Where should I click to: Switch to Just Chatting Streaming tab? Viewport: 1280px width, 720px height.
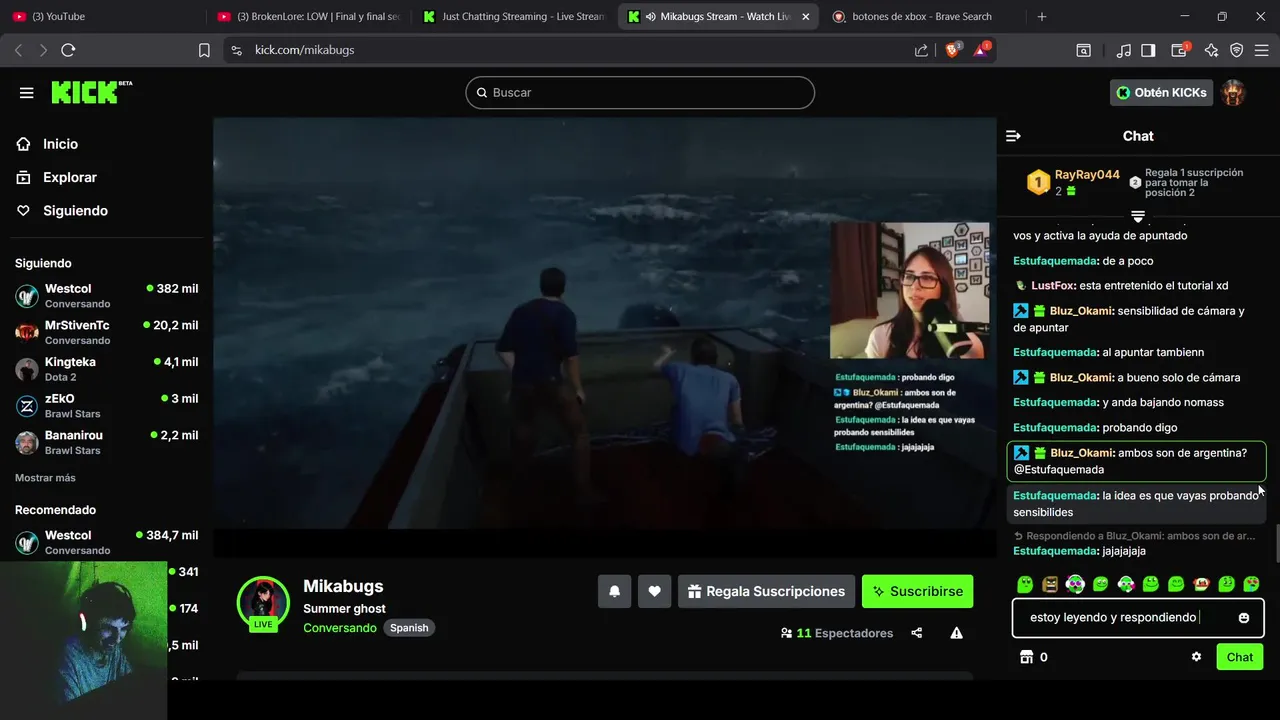click(x=513, y=17)
